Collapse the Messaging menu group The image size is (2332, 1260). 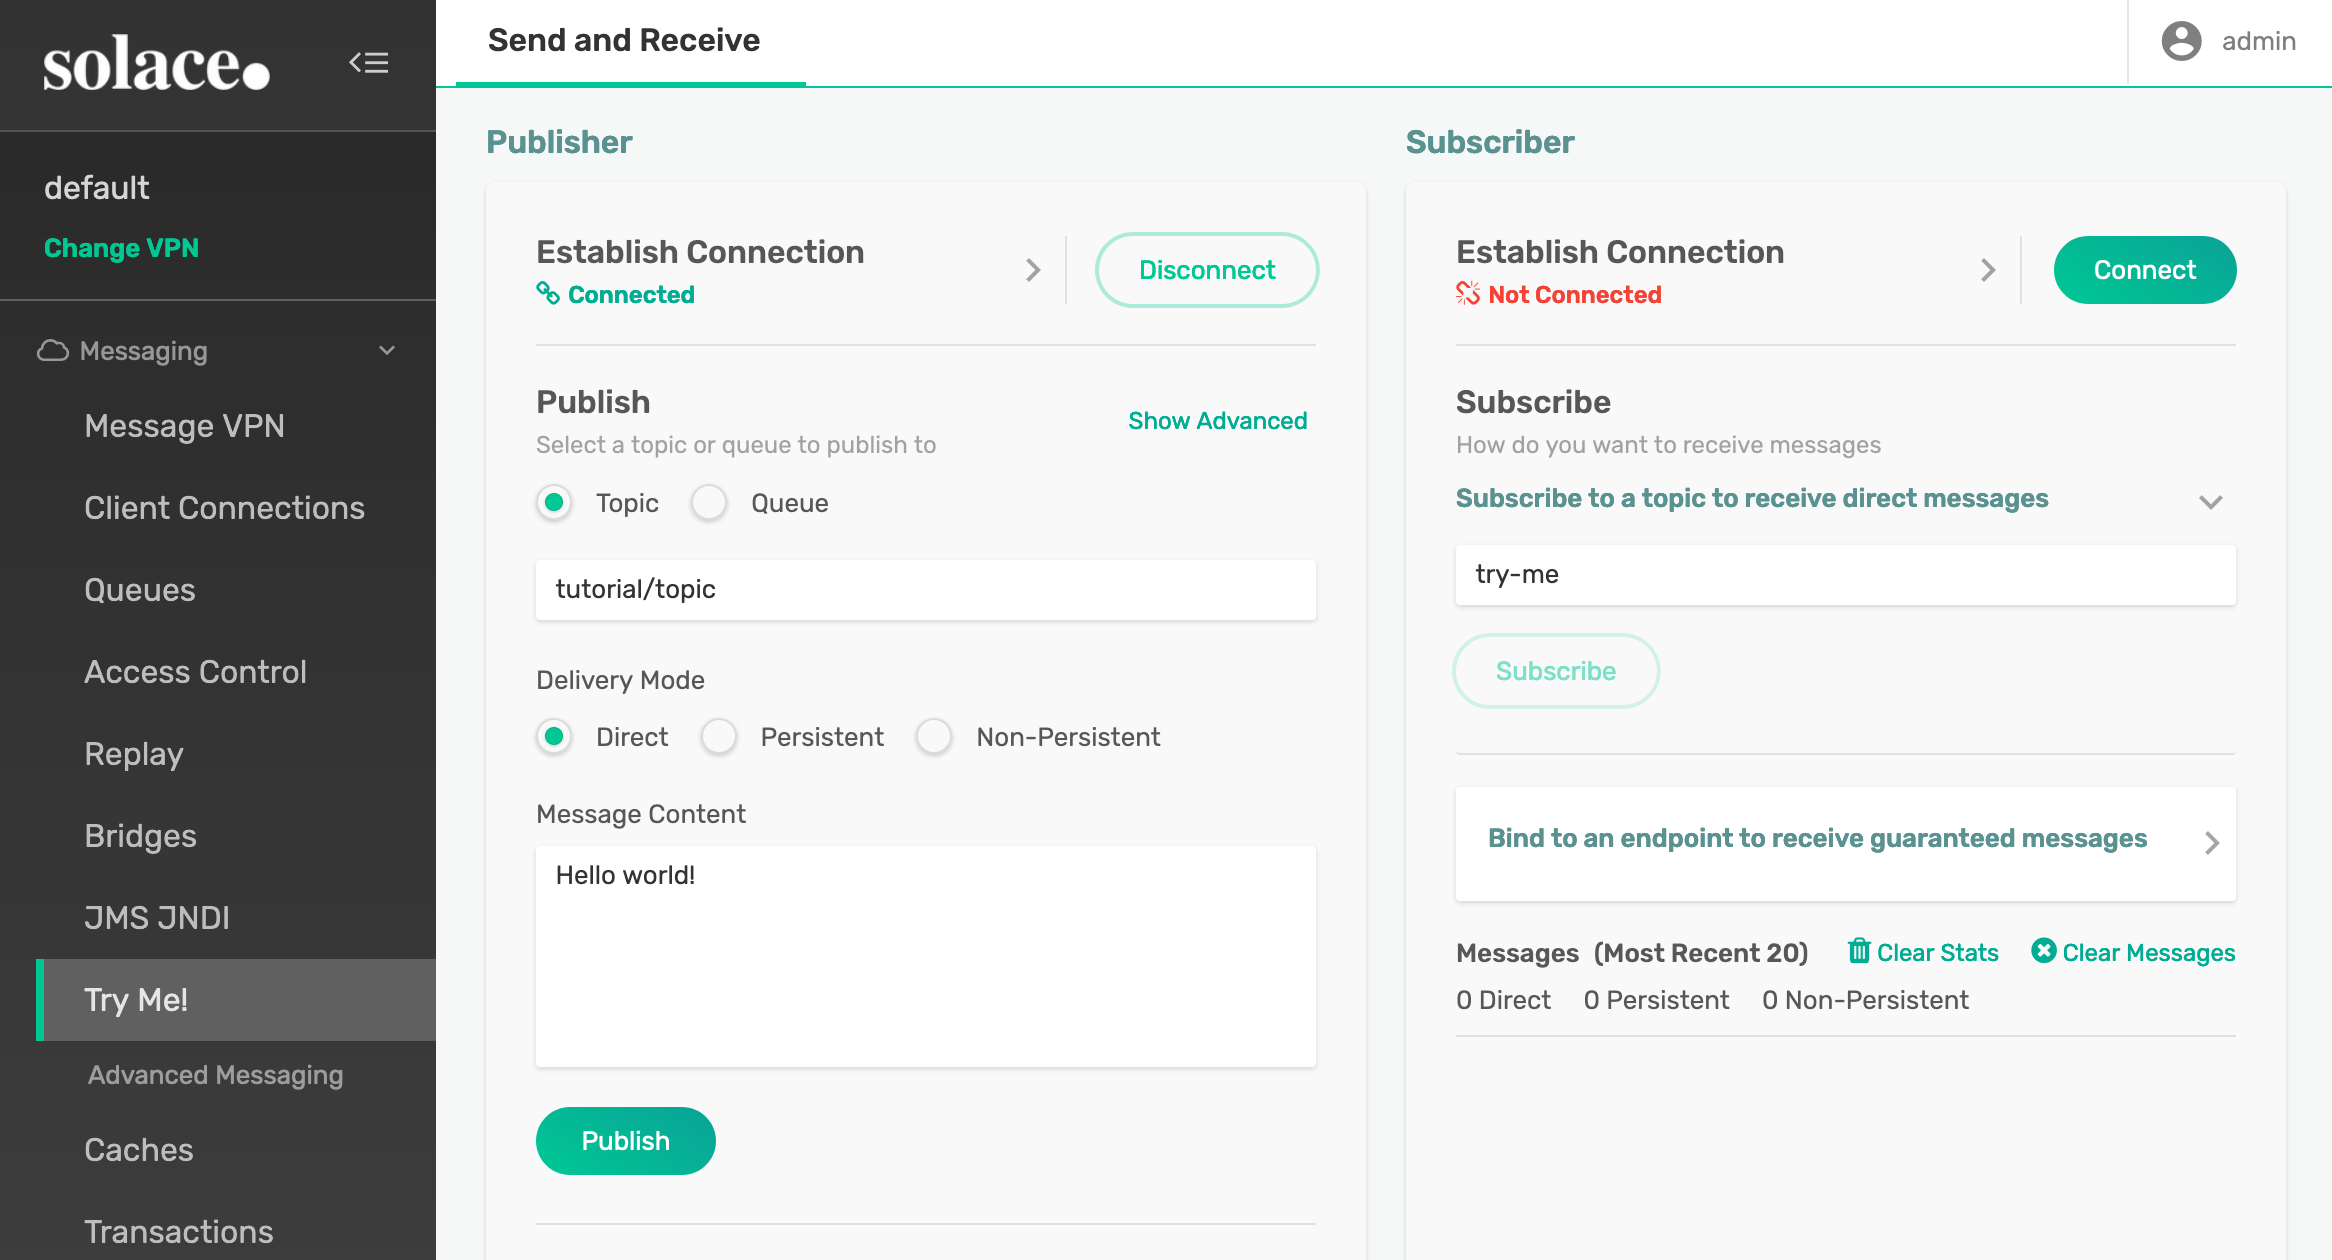pyautogui.click(x=387, y=351)
